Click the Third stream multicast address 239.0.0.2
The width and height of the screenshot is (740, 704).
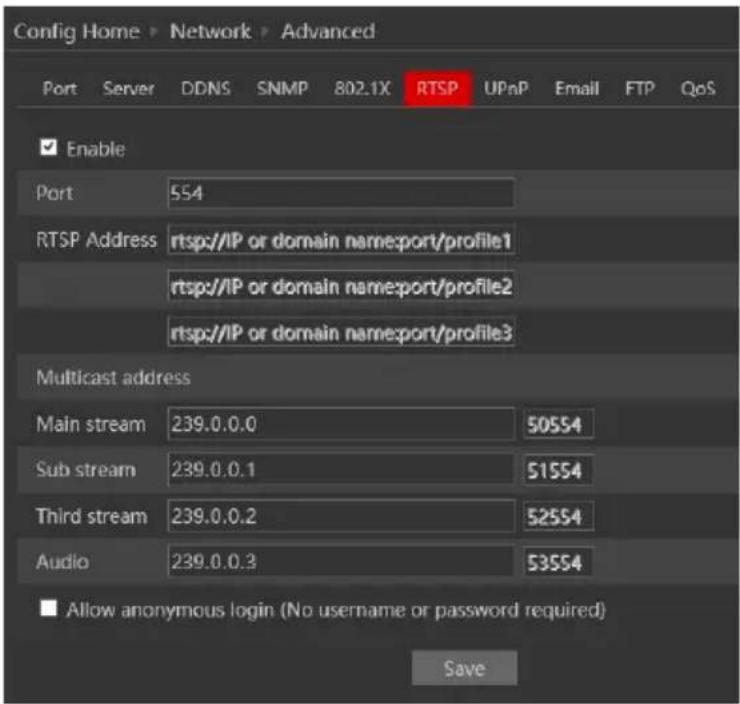(x=341, y=516)
